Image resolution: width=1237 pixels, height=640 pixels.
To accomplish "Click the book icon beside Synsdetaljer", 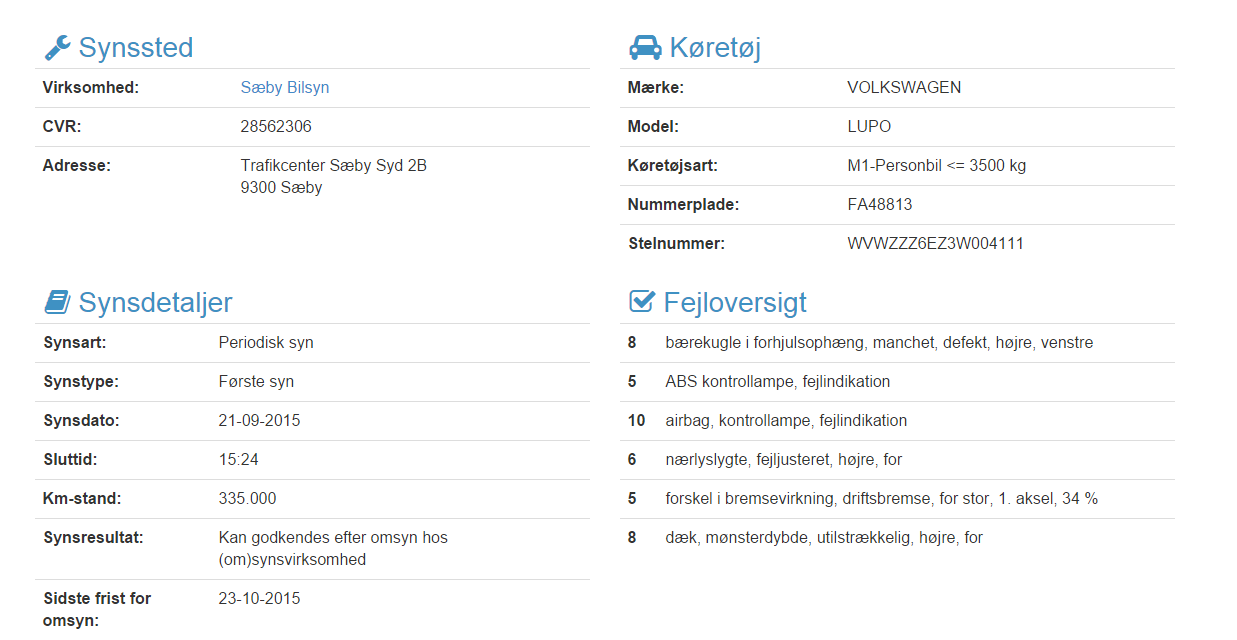I will 57,302.
